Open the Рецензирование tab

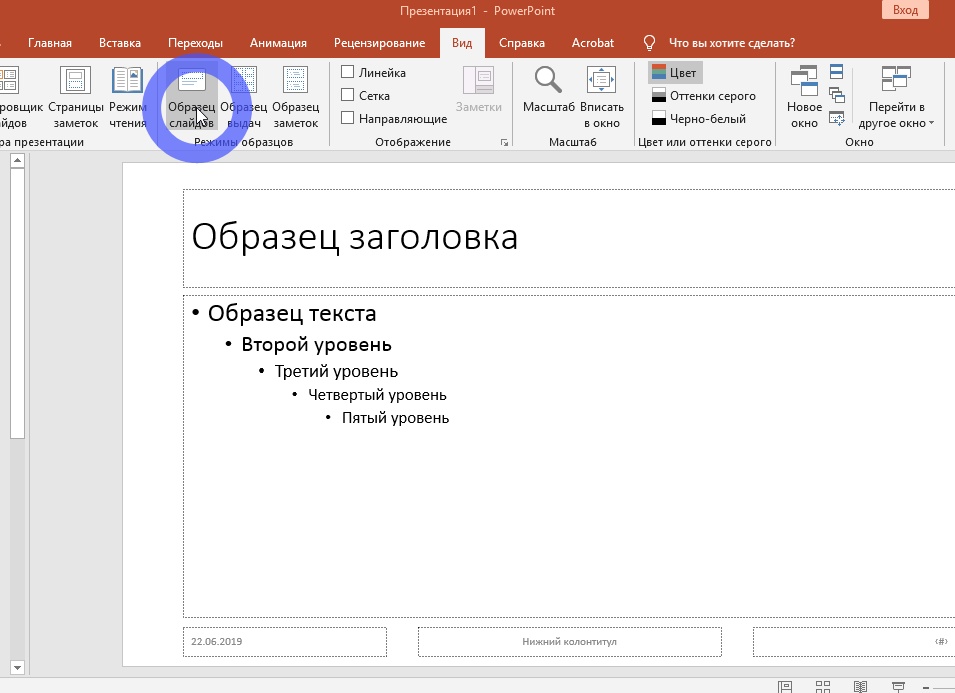click(379, 43)
